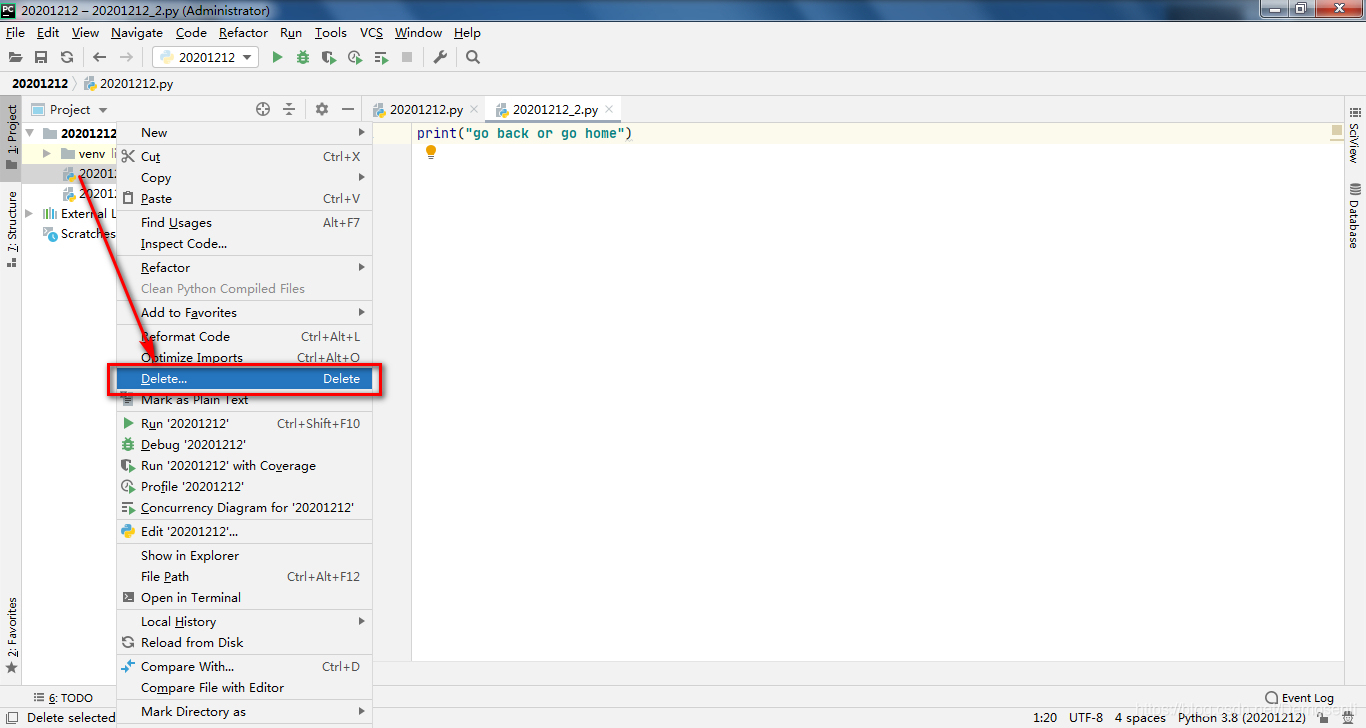1366x728 pixels.
Task: Toggle the 2: Favorites tool window button
Action: [11, 635]
